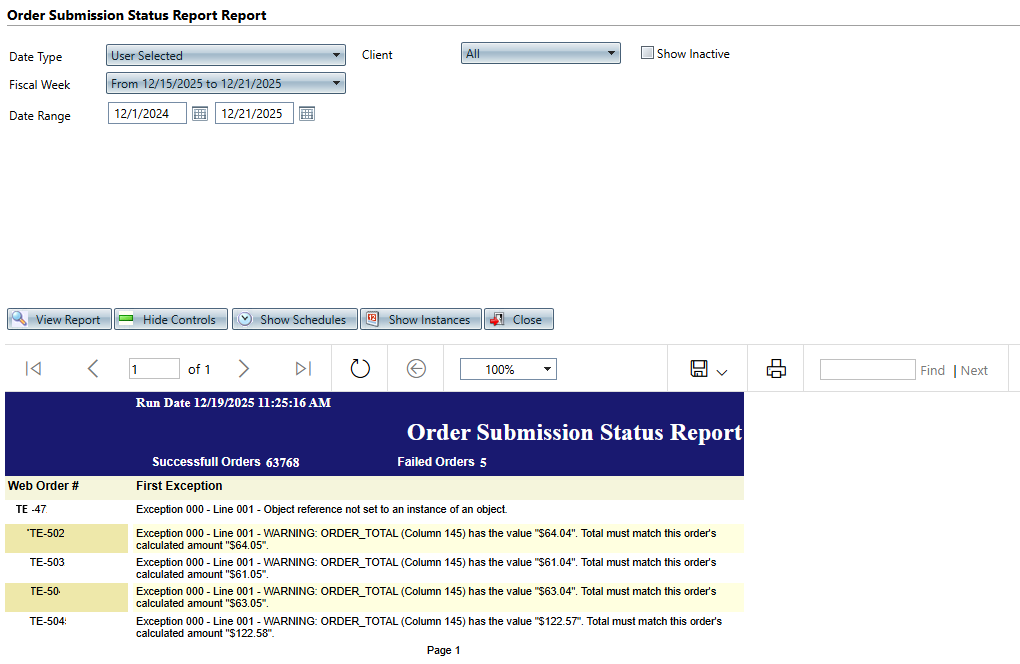Open the Client dropdown
The width and height of the screenshot is (1020, 664).
(x=540, y=54)
